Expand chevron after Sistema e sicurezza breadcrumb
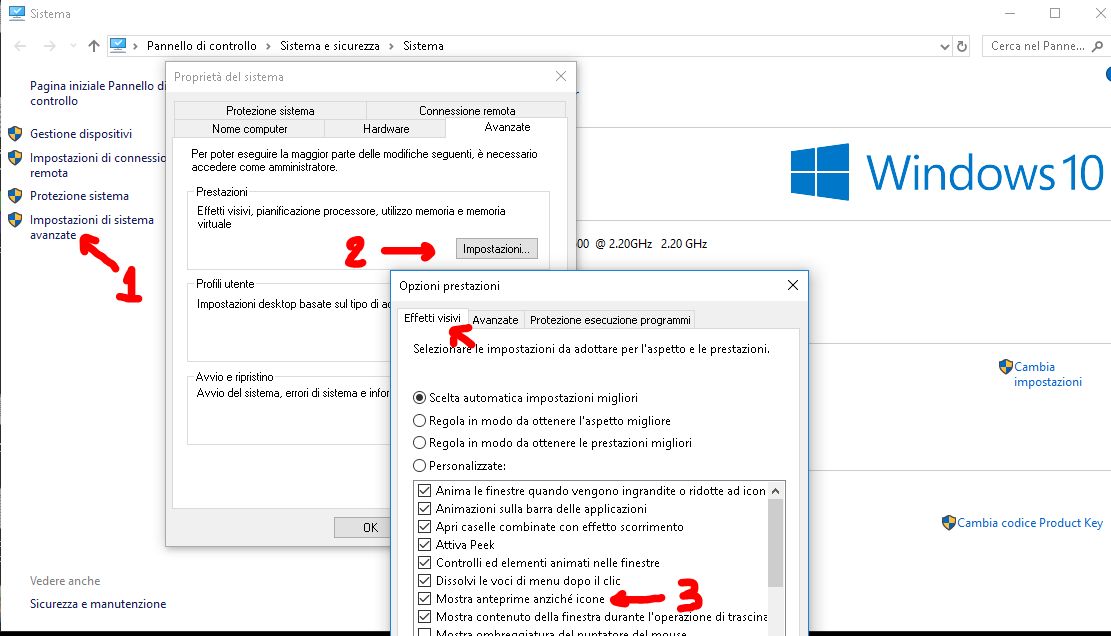Viewport: 1111px width, 636px height. [391, 46]
